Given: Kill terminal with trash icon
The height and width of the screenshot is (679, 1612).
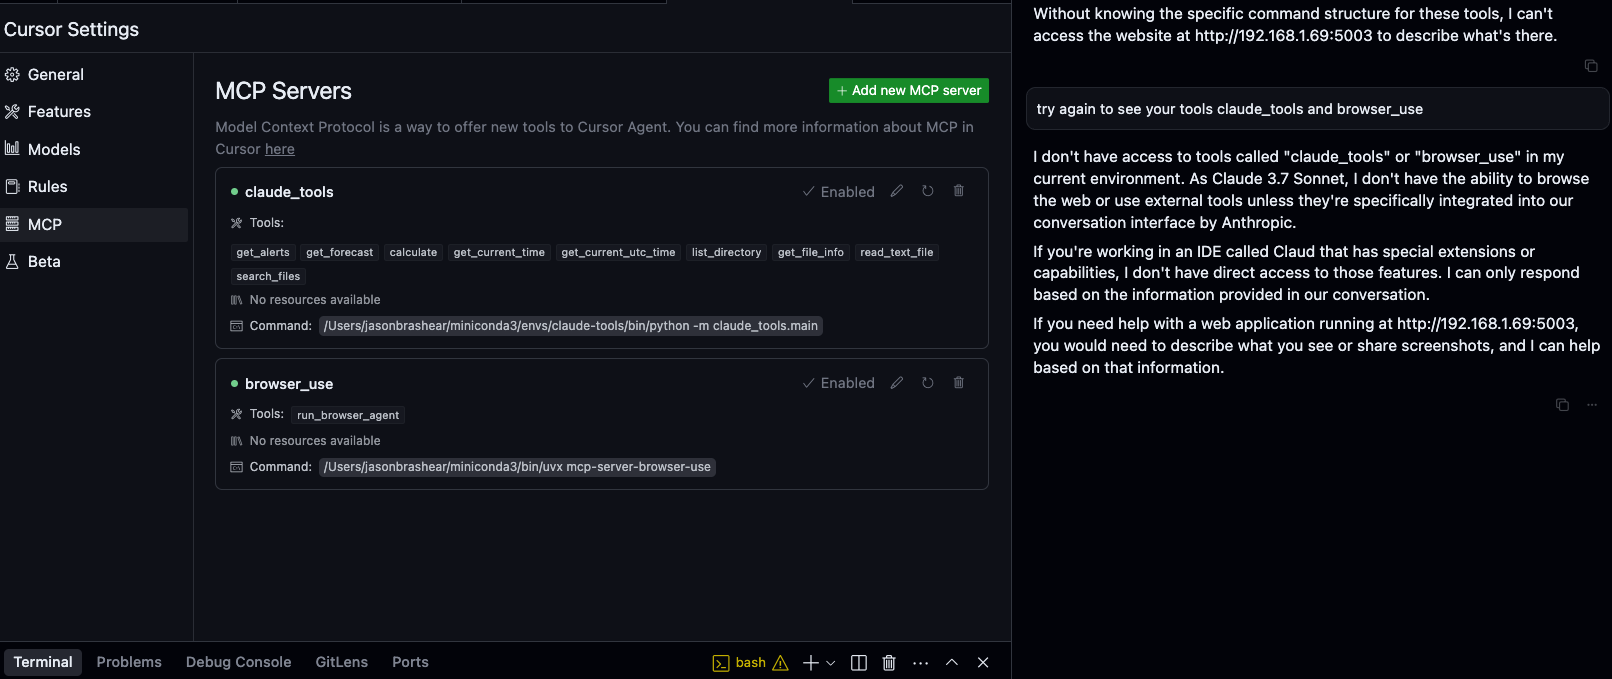Looking at the screenshot, I should [889, 663].
